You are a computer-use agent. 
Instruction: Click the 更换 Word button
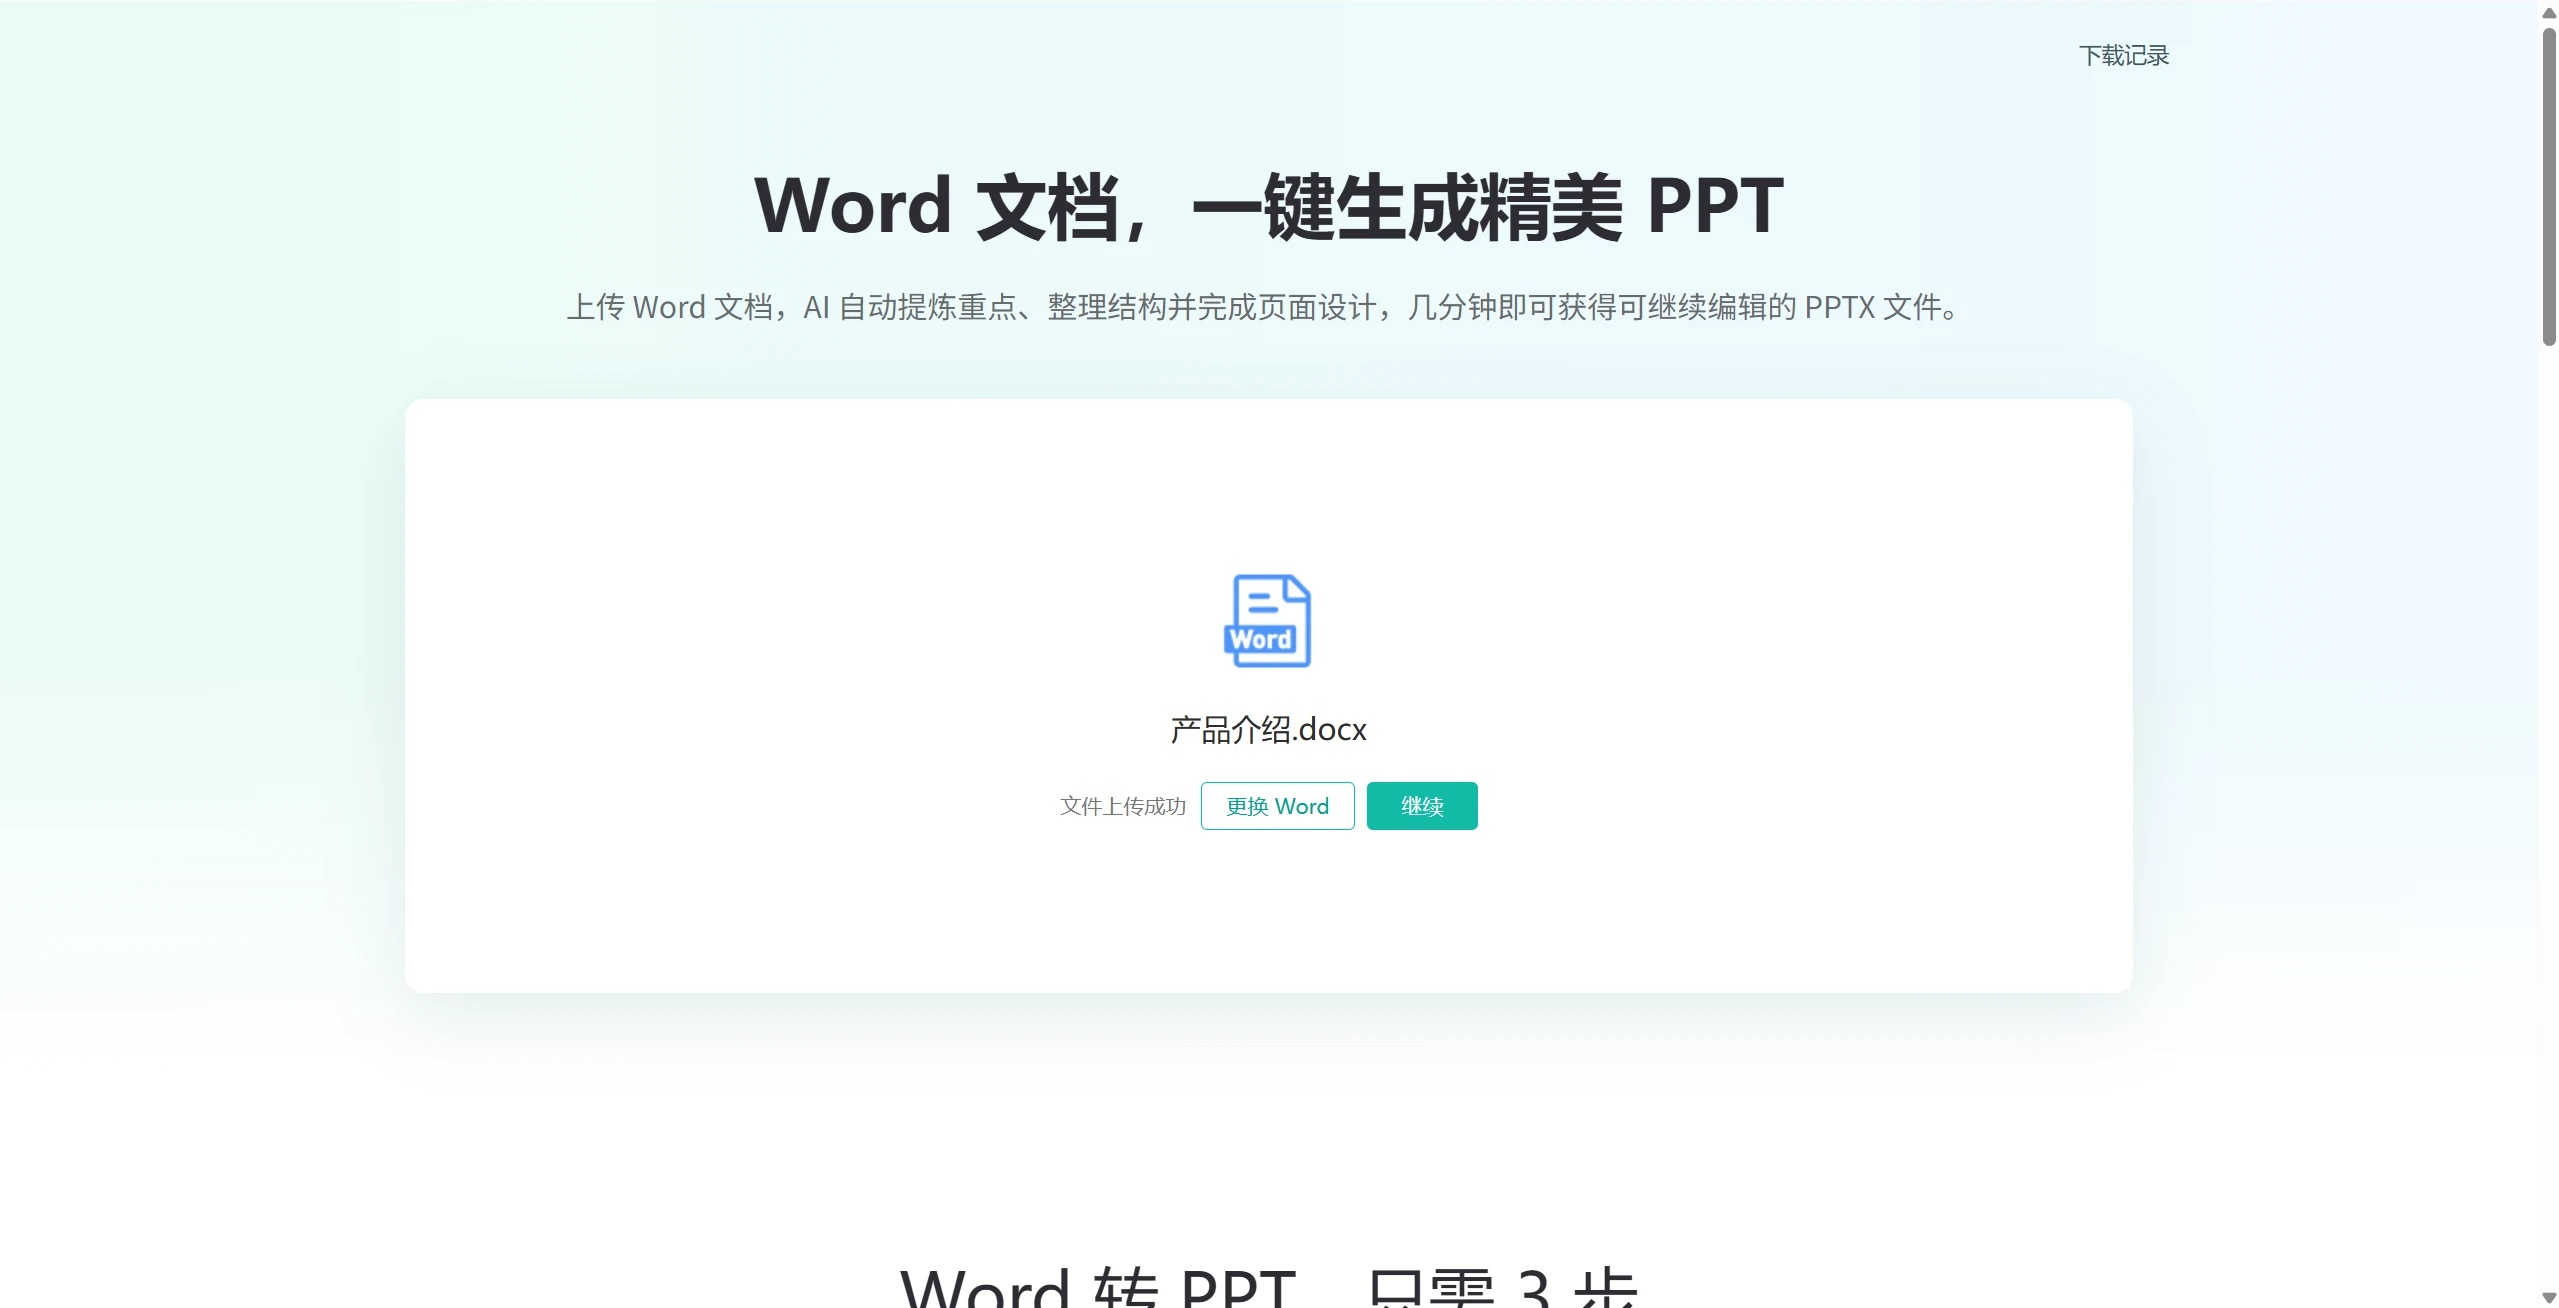tap(1277, 806)
